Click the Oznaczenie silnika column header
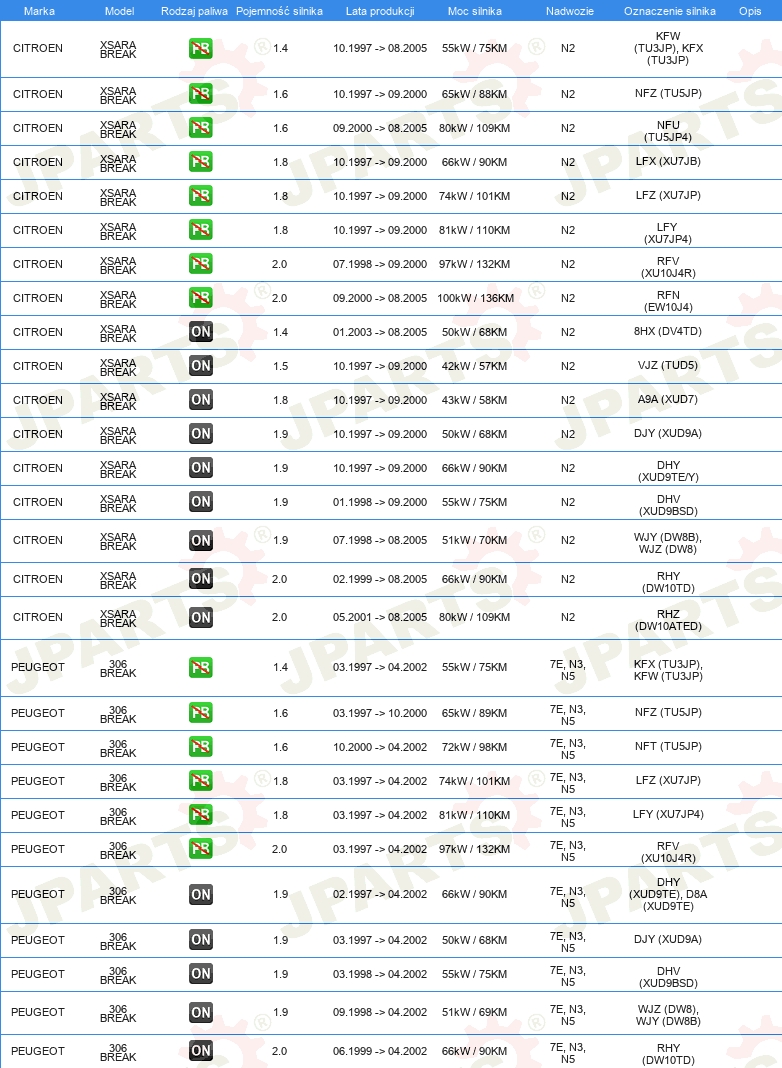 click(670, 11)
